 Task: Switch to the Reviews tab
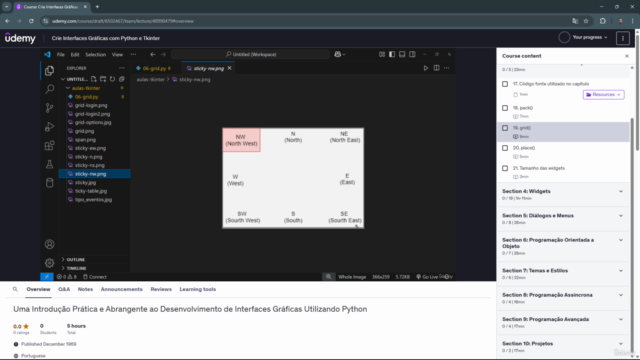[161, 289]
